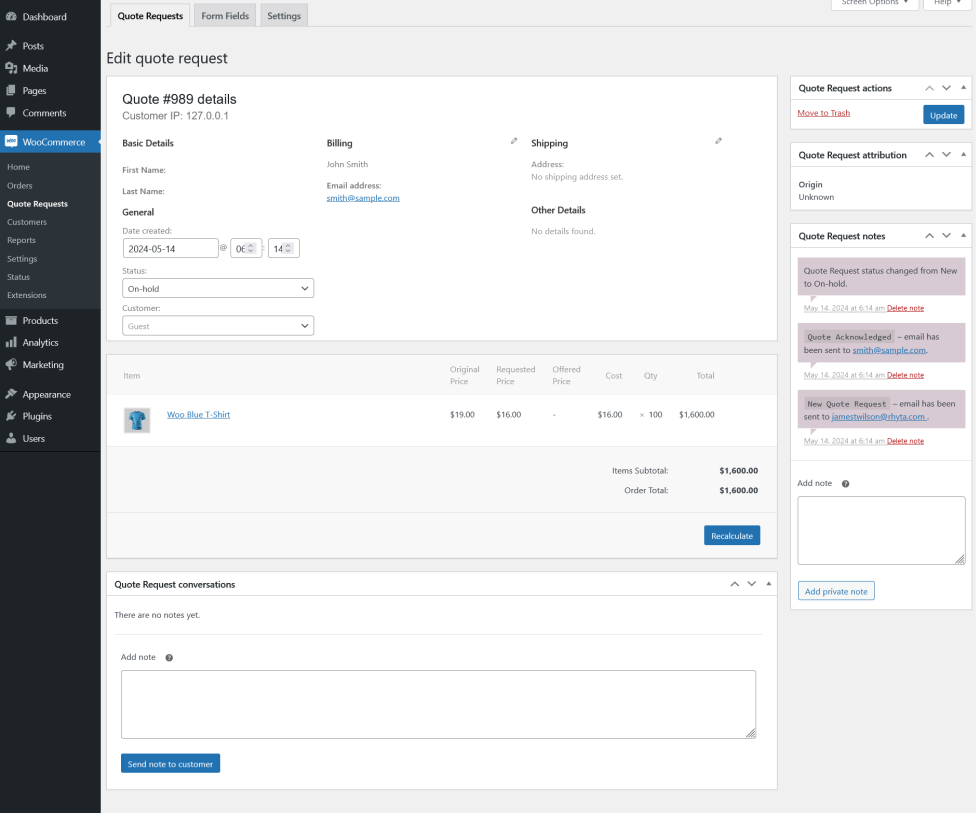Switch to the Settings tab
This screenshot has width=980, height=813.
point(284,16)
